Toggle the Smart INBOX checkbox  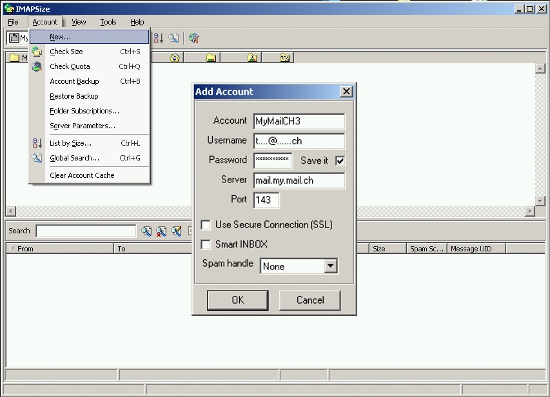tap(206, 244)
